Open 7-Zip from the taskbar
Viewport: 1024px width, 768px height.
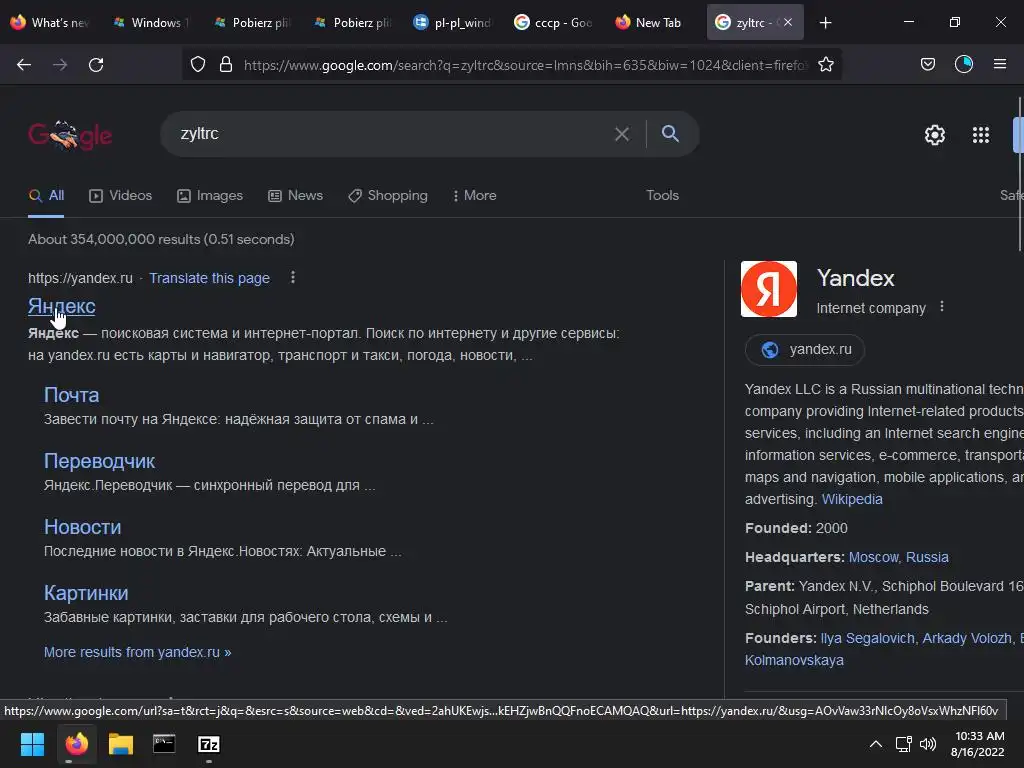click(209, 744)
